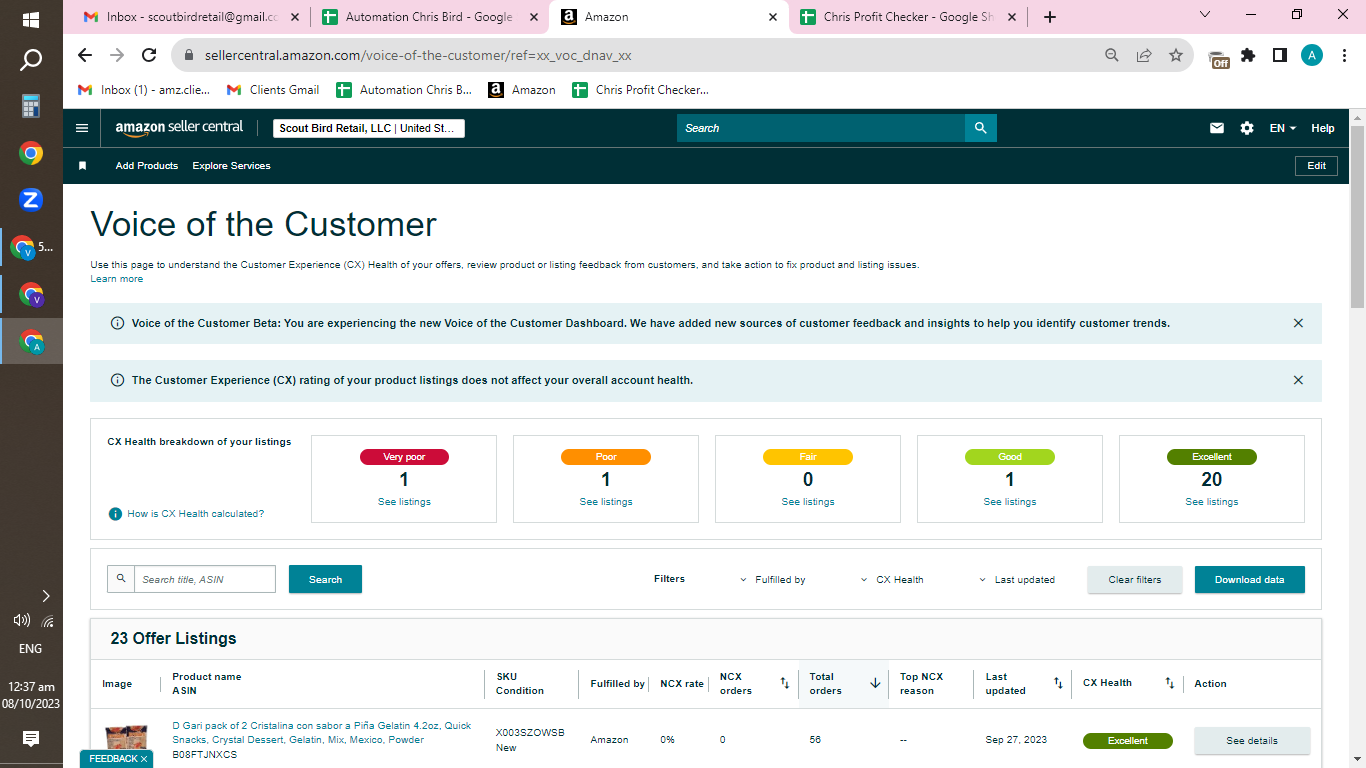Close the FEEDBACK tab at bottom left
The width and height of the screenshot is (1366, 768).
[144, 759]
